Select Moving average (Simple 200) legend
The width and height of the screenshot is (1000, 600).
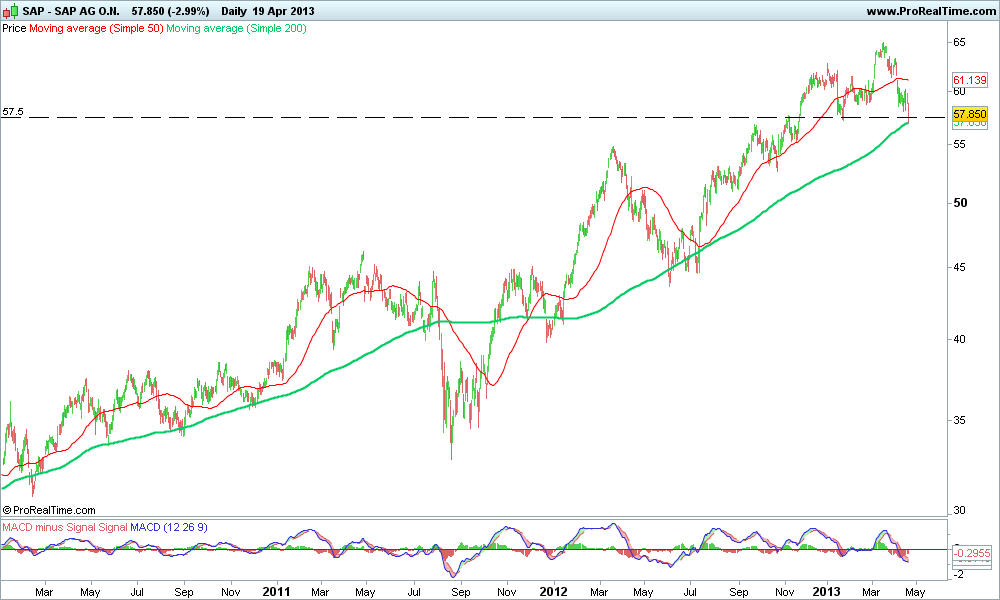pyautogui.click(x=237, y=28)
